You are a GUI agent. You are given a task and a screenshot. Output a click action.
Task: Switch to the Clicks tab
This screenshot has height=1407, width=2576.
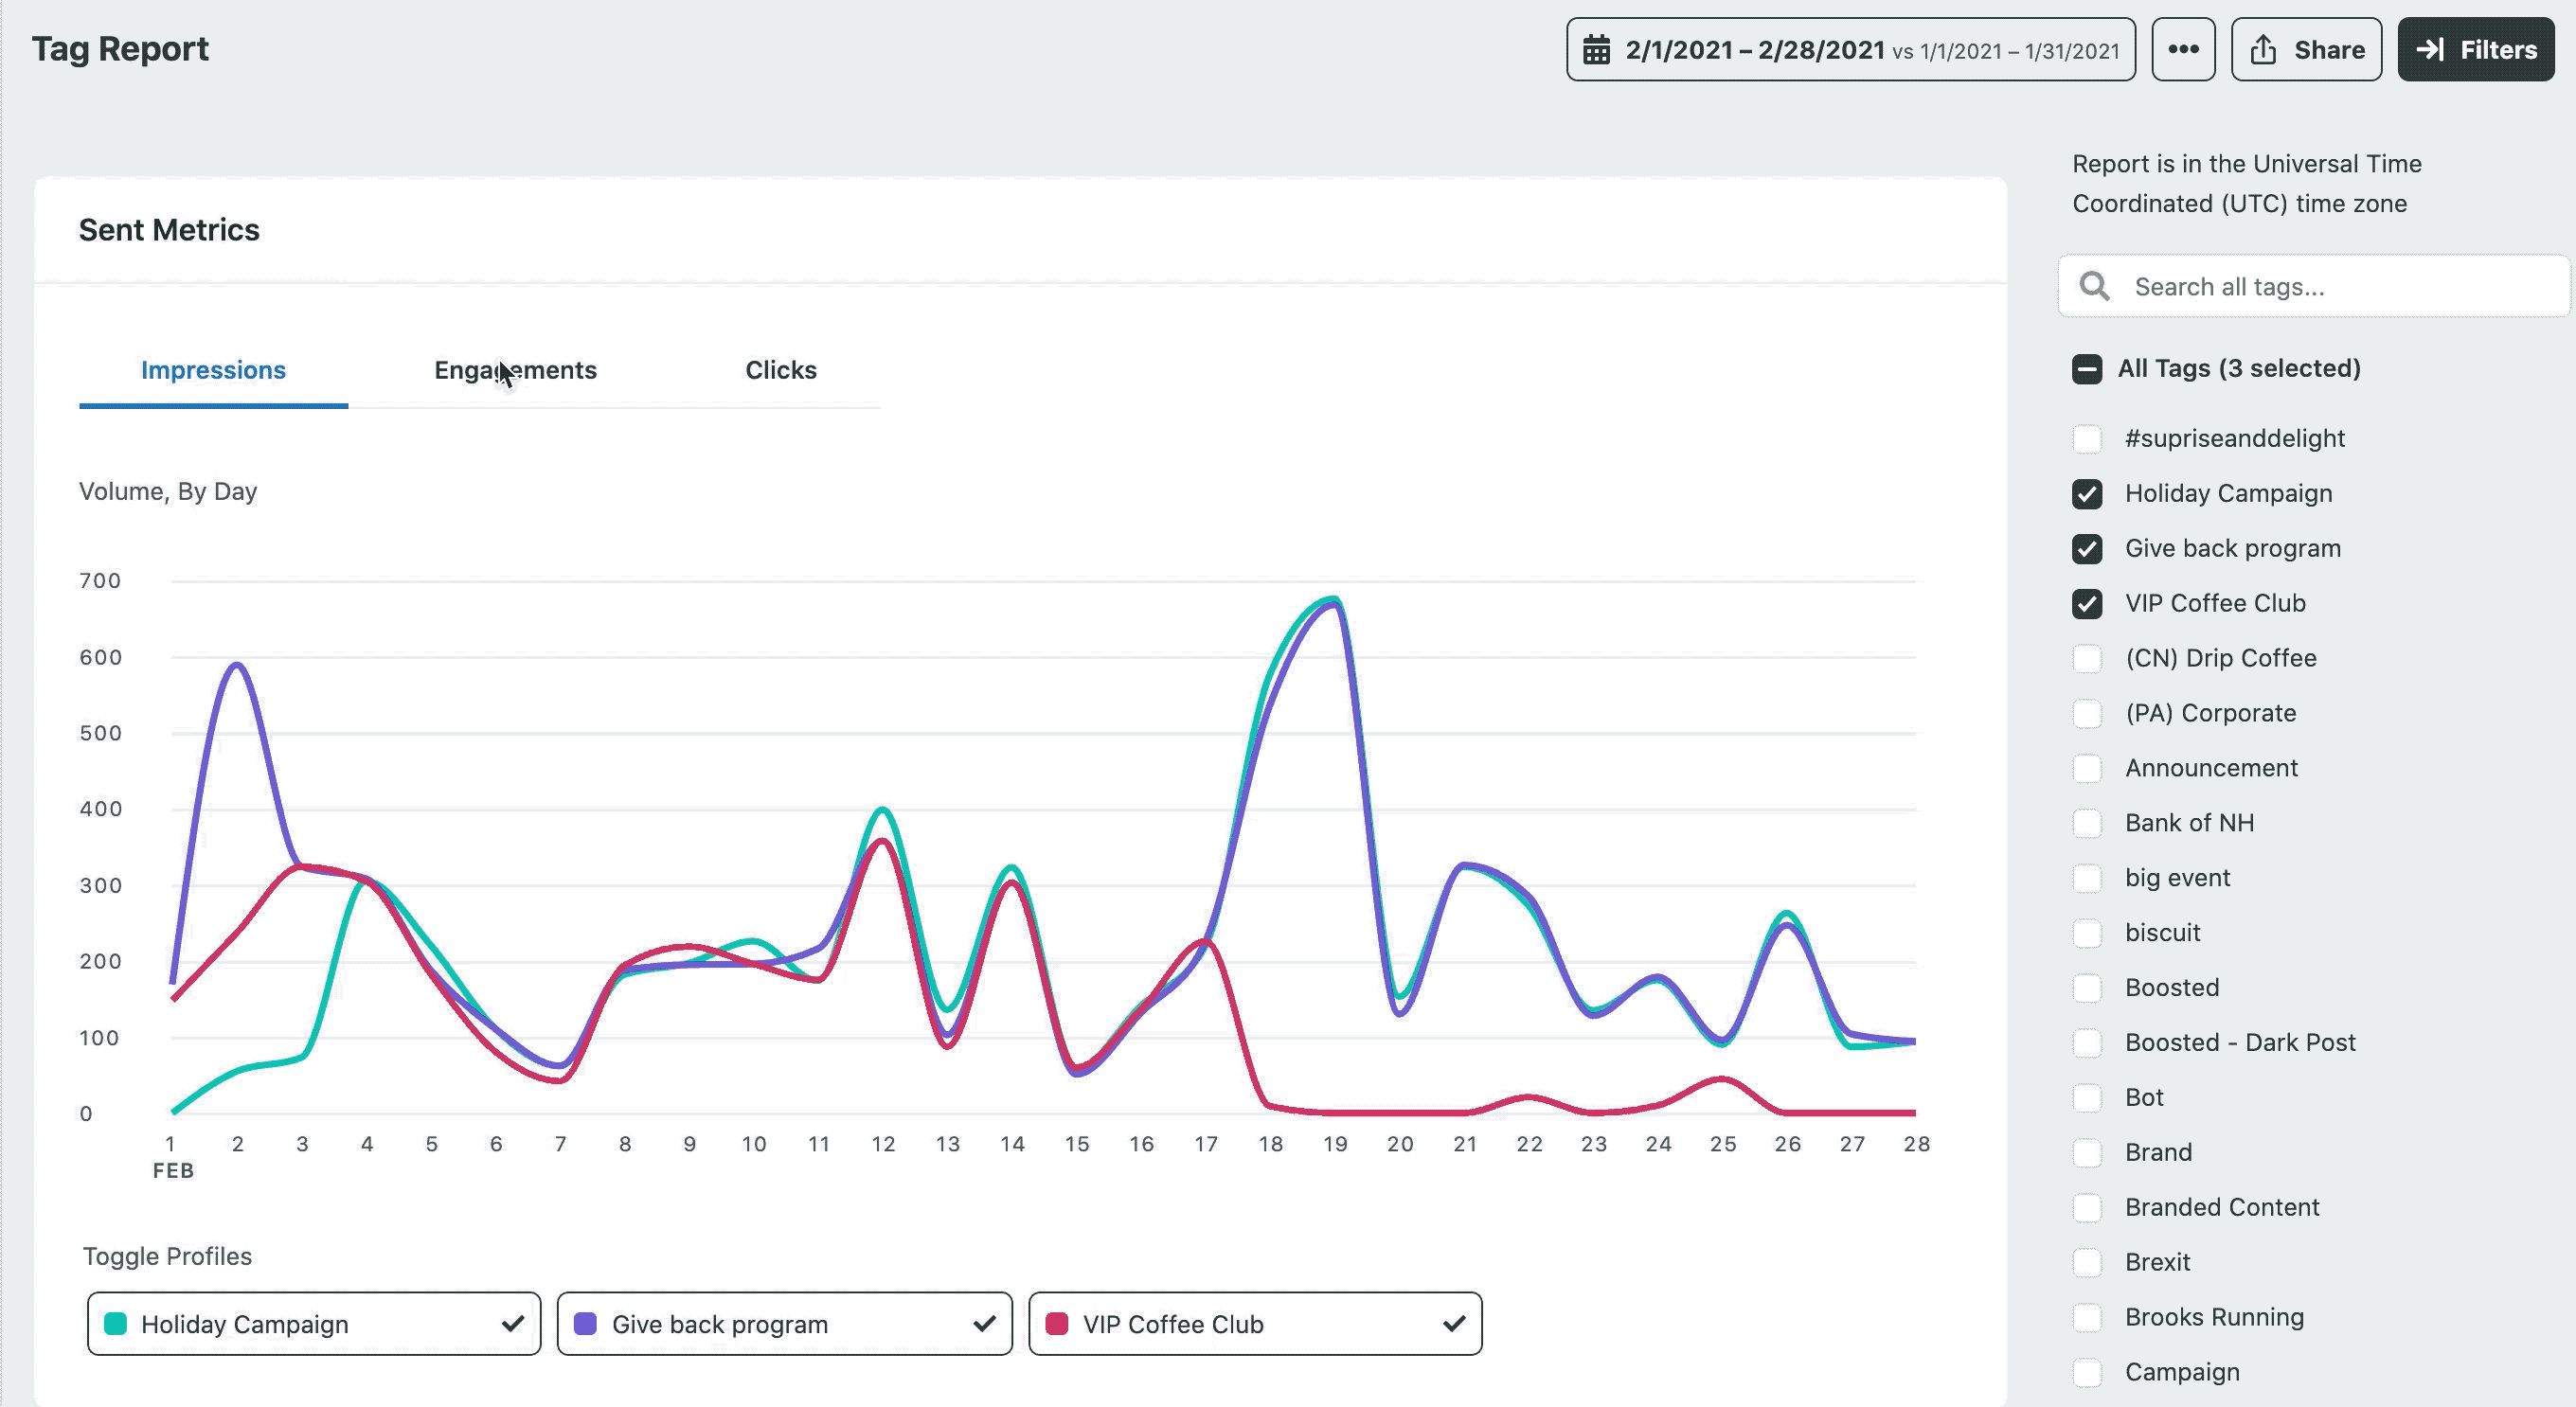click(x=781, y=370)
